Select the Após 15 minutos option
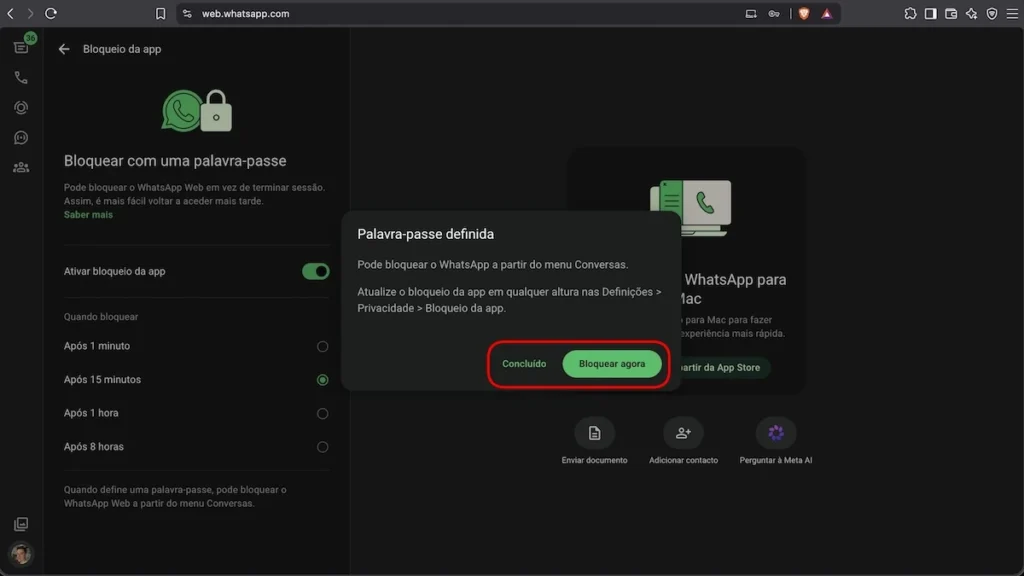This screenshot has width=1024, height=576. pos(323,379)
